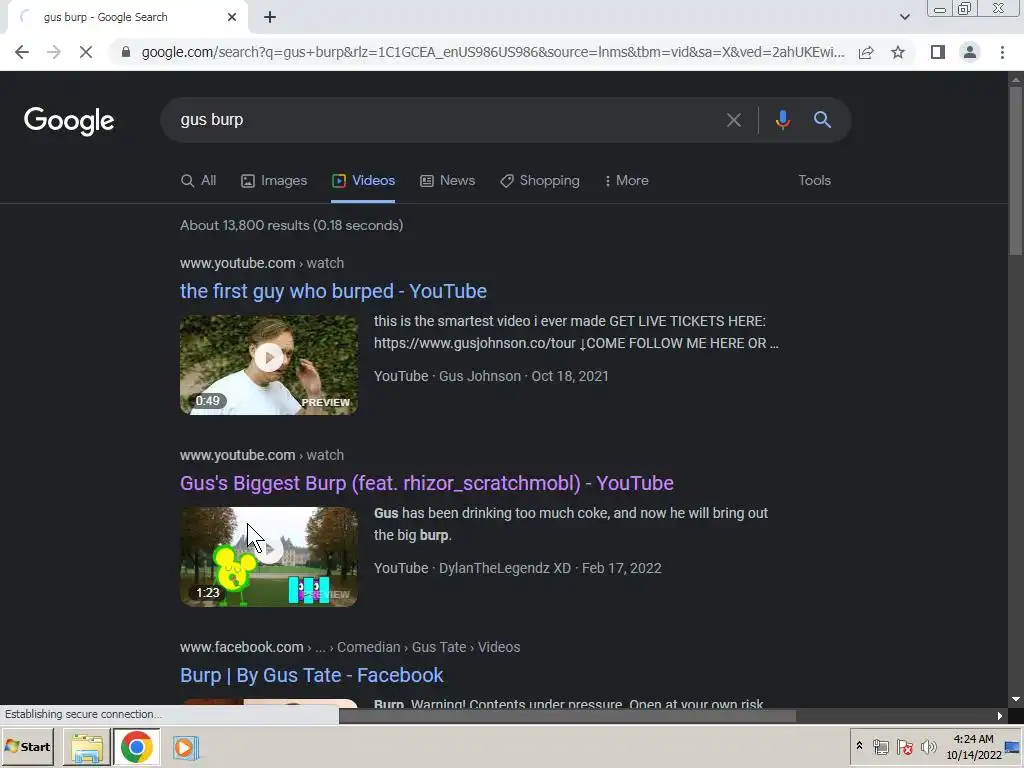Open a new browser tab
The width and height of the screenshot is (1024, 768).
coord(270,18)
